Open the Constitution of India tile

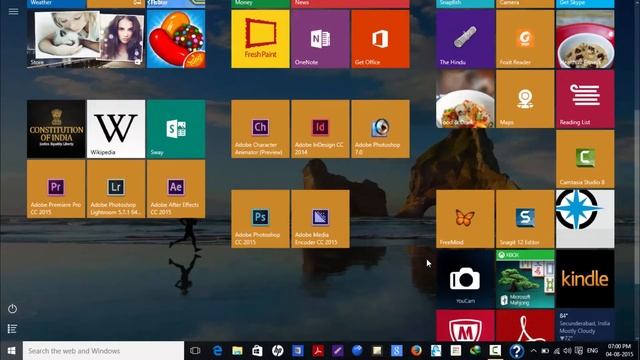click(56, 129)
